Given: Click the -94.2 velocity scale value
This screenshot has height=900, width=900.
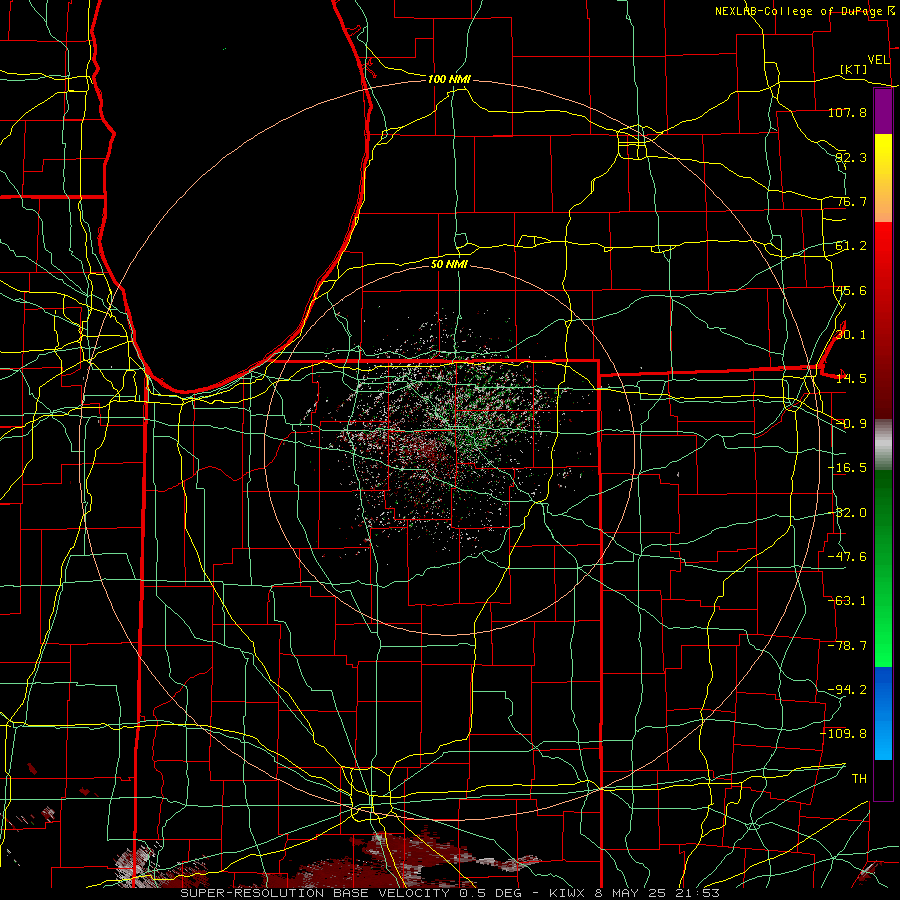Looking at the screenshot, I should coord(847,690).
